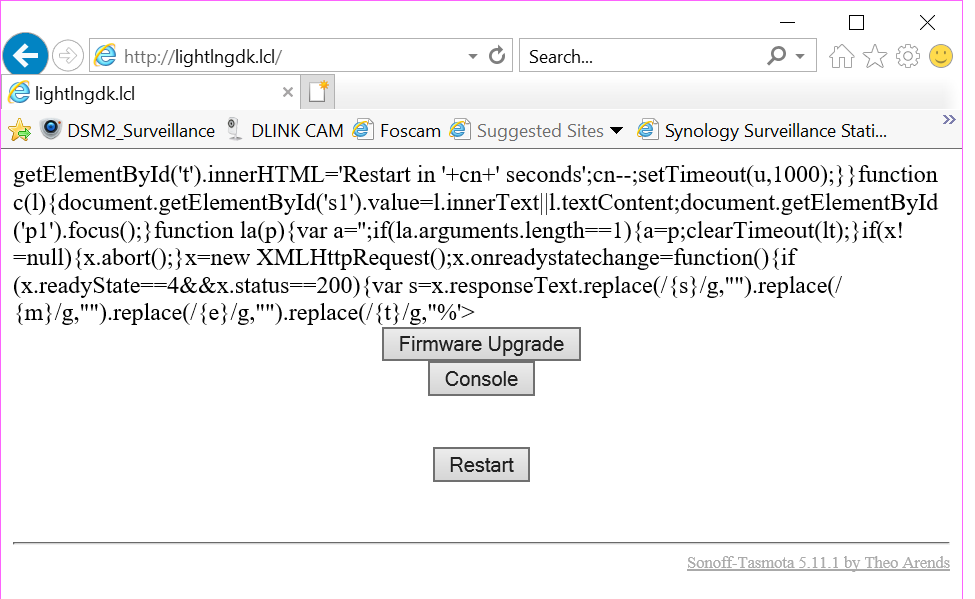
Task: Click inside the Search... box
Action: point(642,57)
